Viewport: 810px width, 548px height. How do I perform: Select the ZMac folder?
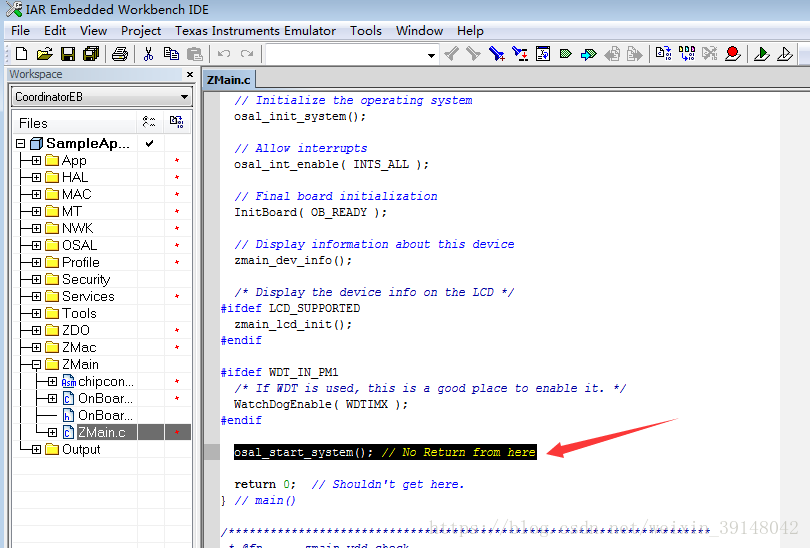79,348
